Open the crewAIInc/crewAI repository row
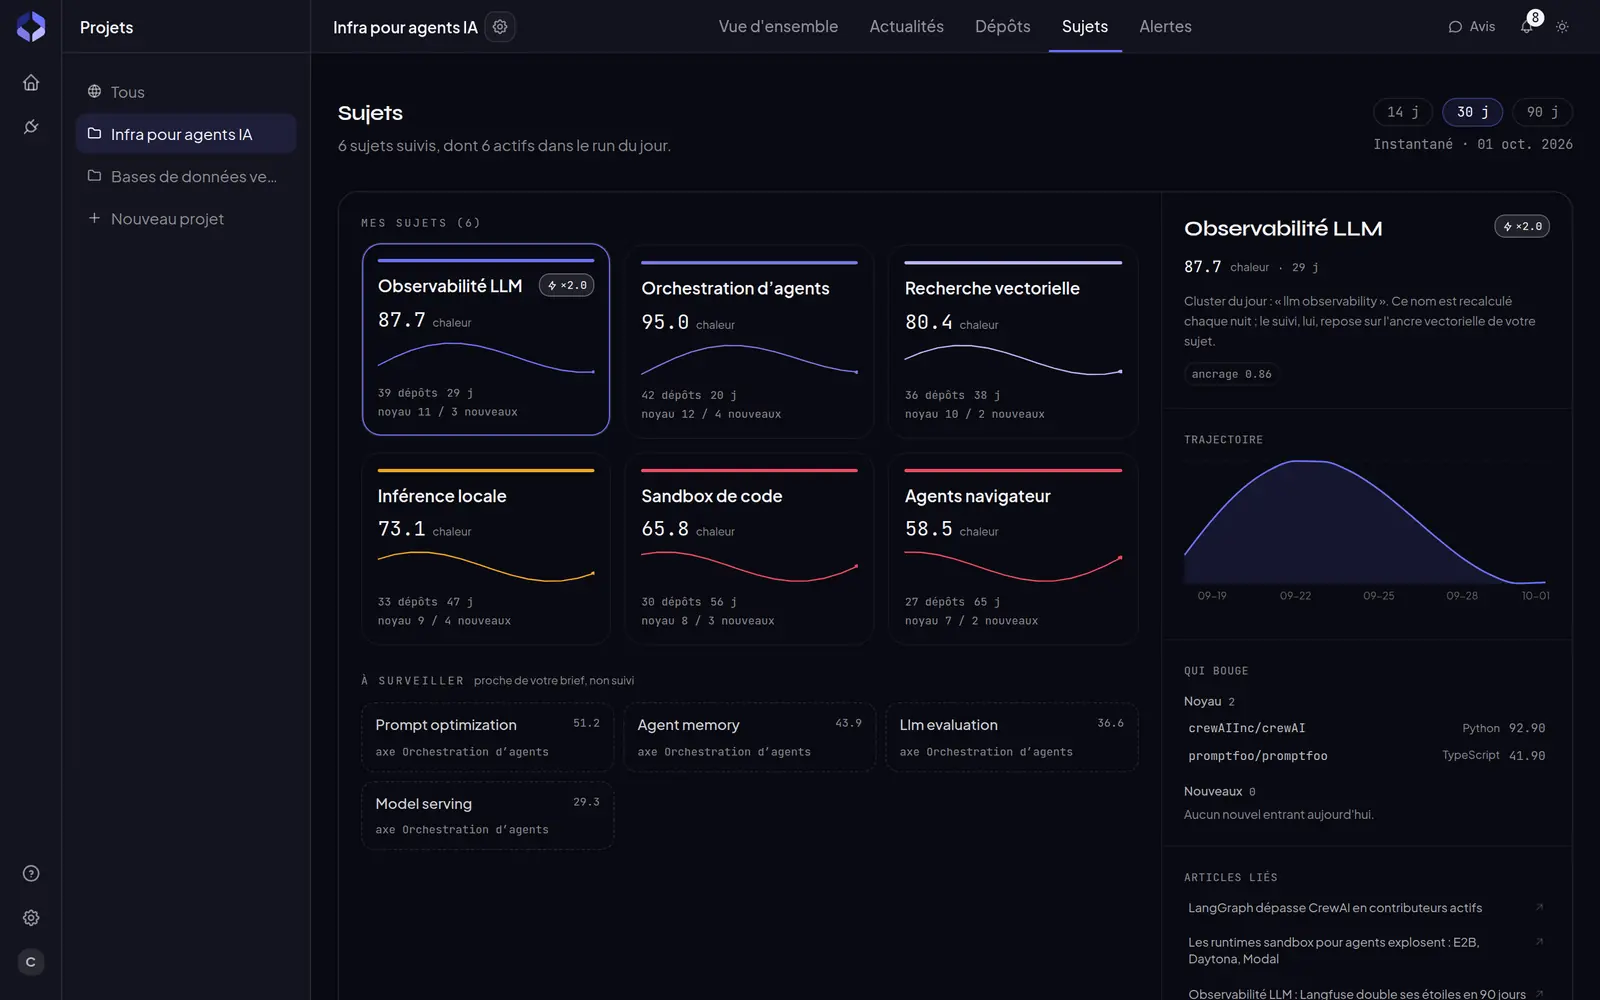 (x=1366, y=728)
